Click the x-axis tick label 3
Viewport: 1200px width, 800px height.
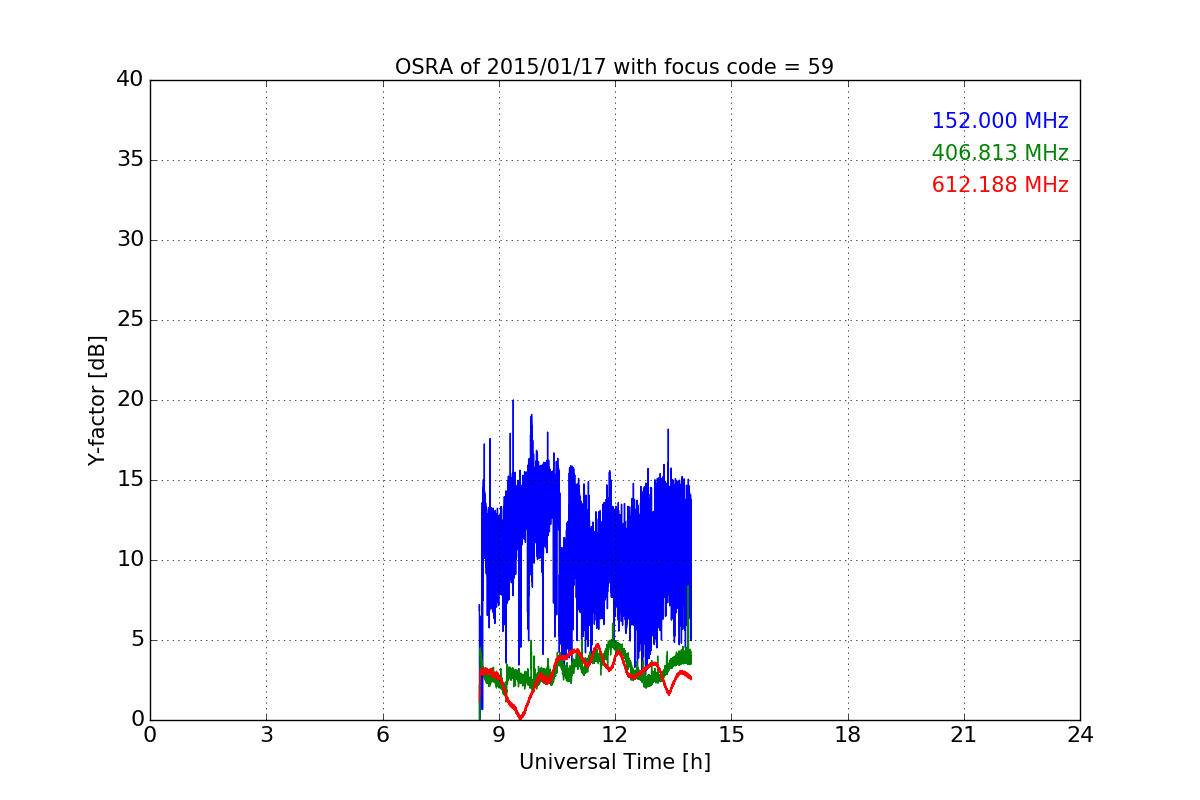pyautogui.click(x=266, y=735)
